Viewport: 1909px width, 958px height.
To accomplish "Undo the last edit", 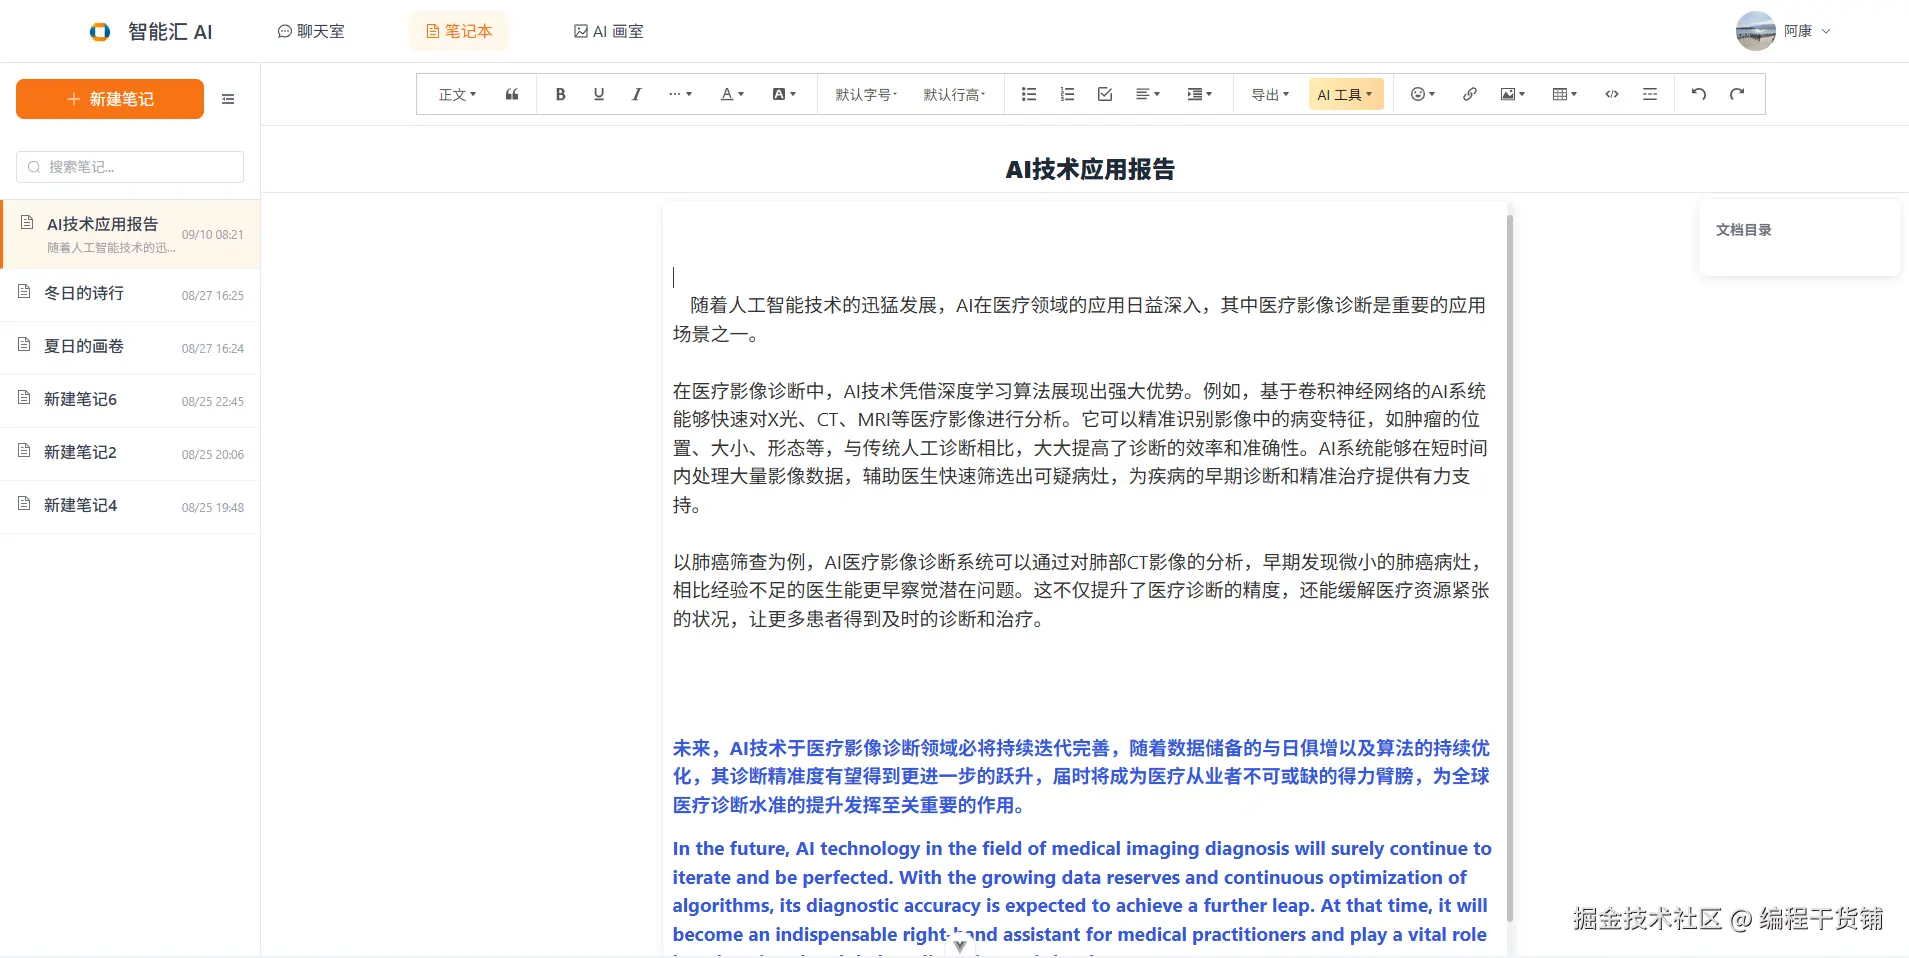I will (1698, 94).
